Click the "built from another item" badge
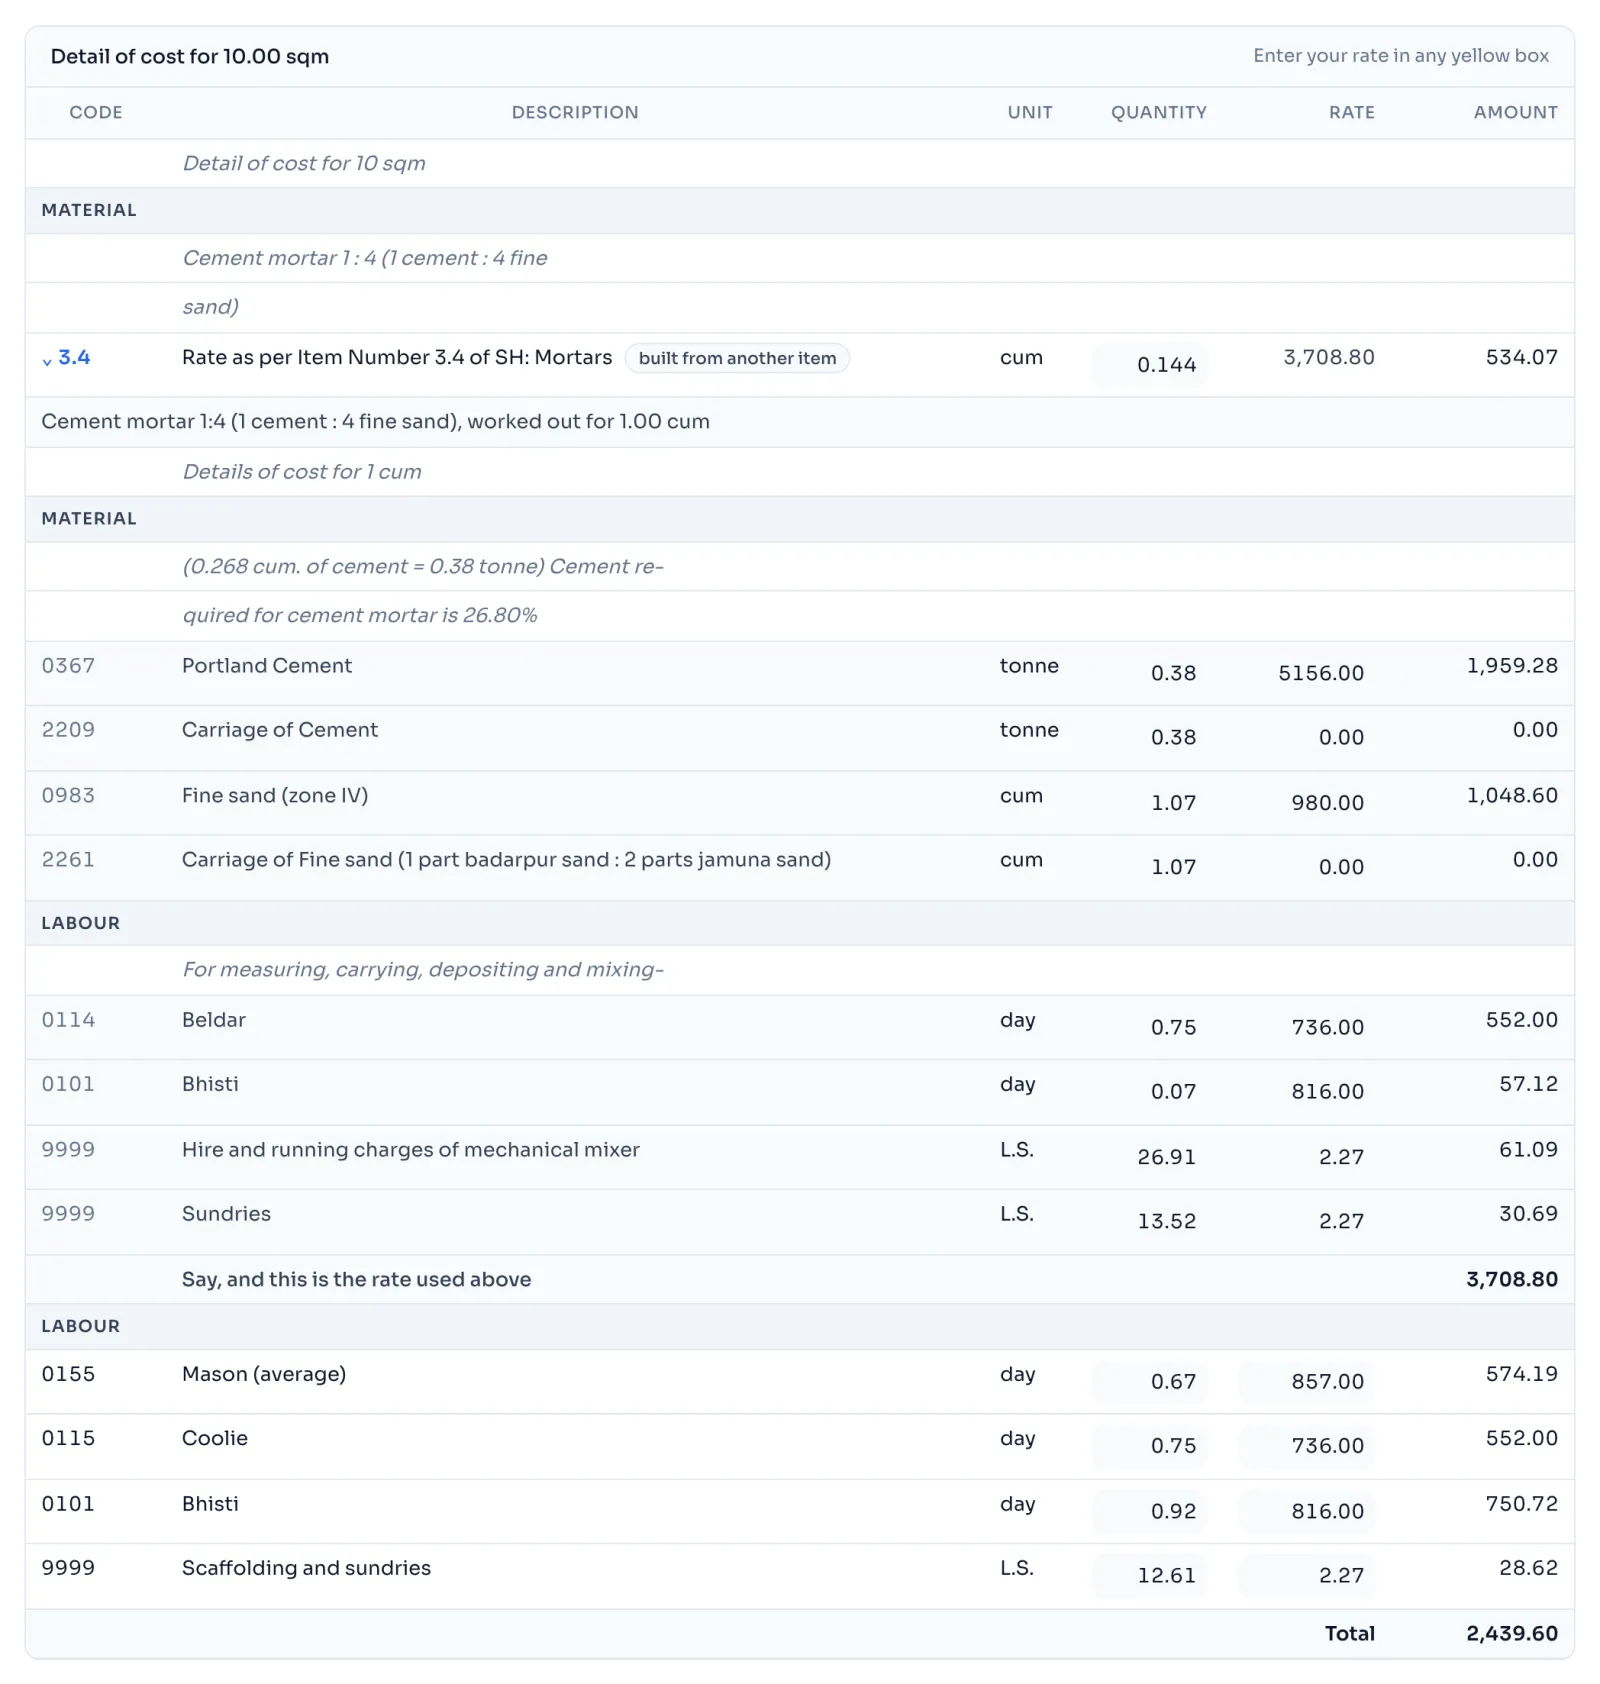This screenshot has width=1600, height=1684. (737, 358)
